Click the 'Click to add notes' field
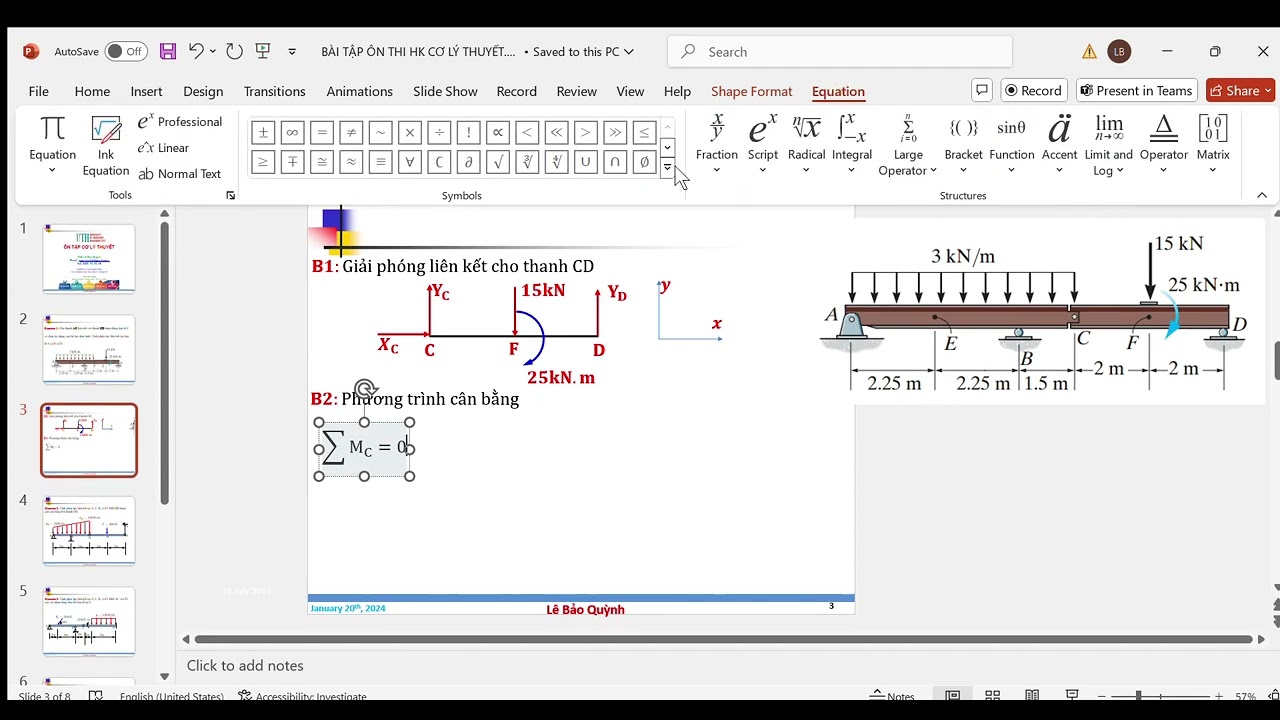The image size is (1280, 720). point(245,665)
